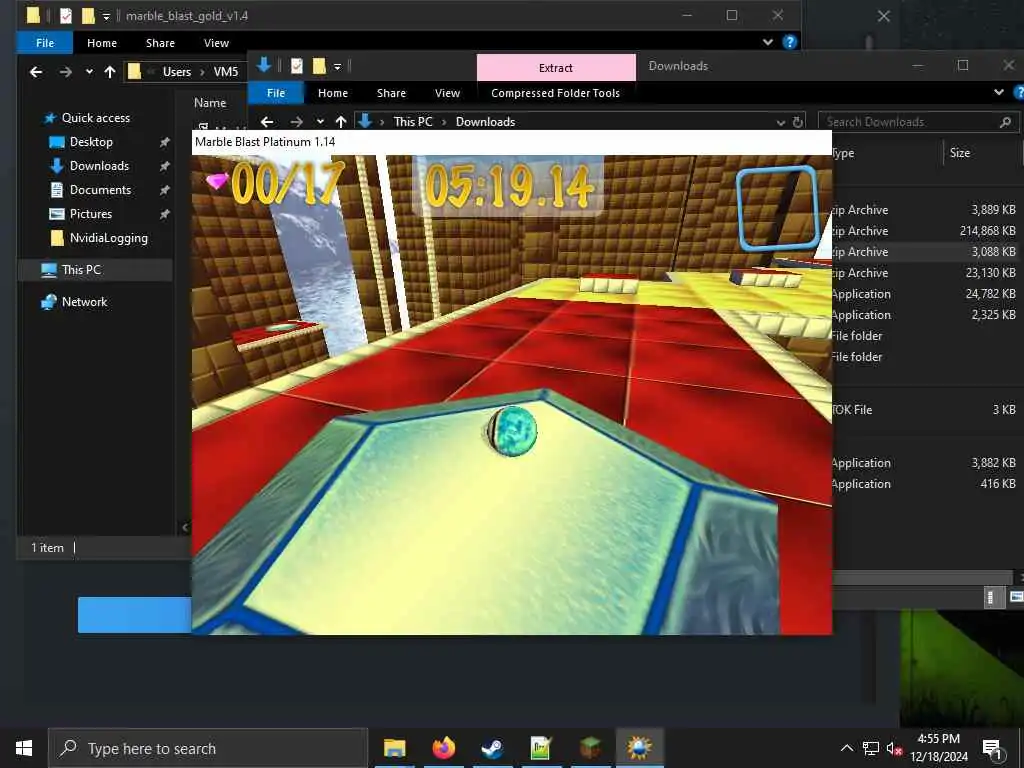Sort by Name column header
Viewport: 1024px width, 768px height.
click(x=210, y=103)
